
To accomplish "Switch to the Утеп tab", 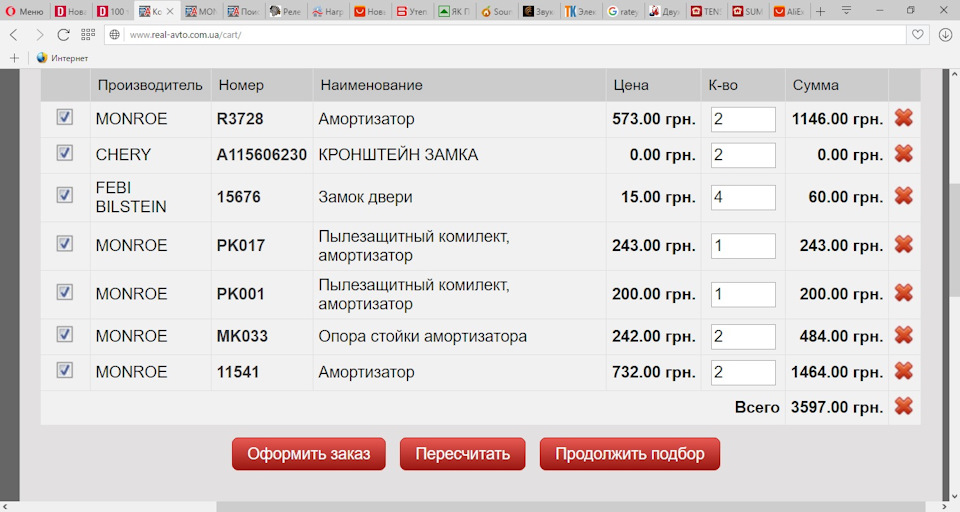I will coord(412,11).
